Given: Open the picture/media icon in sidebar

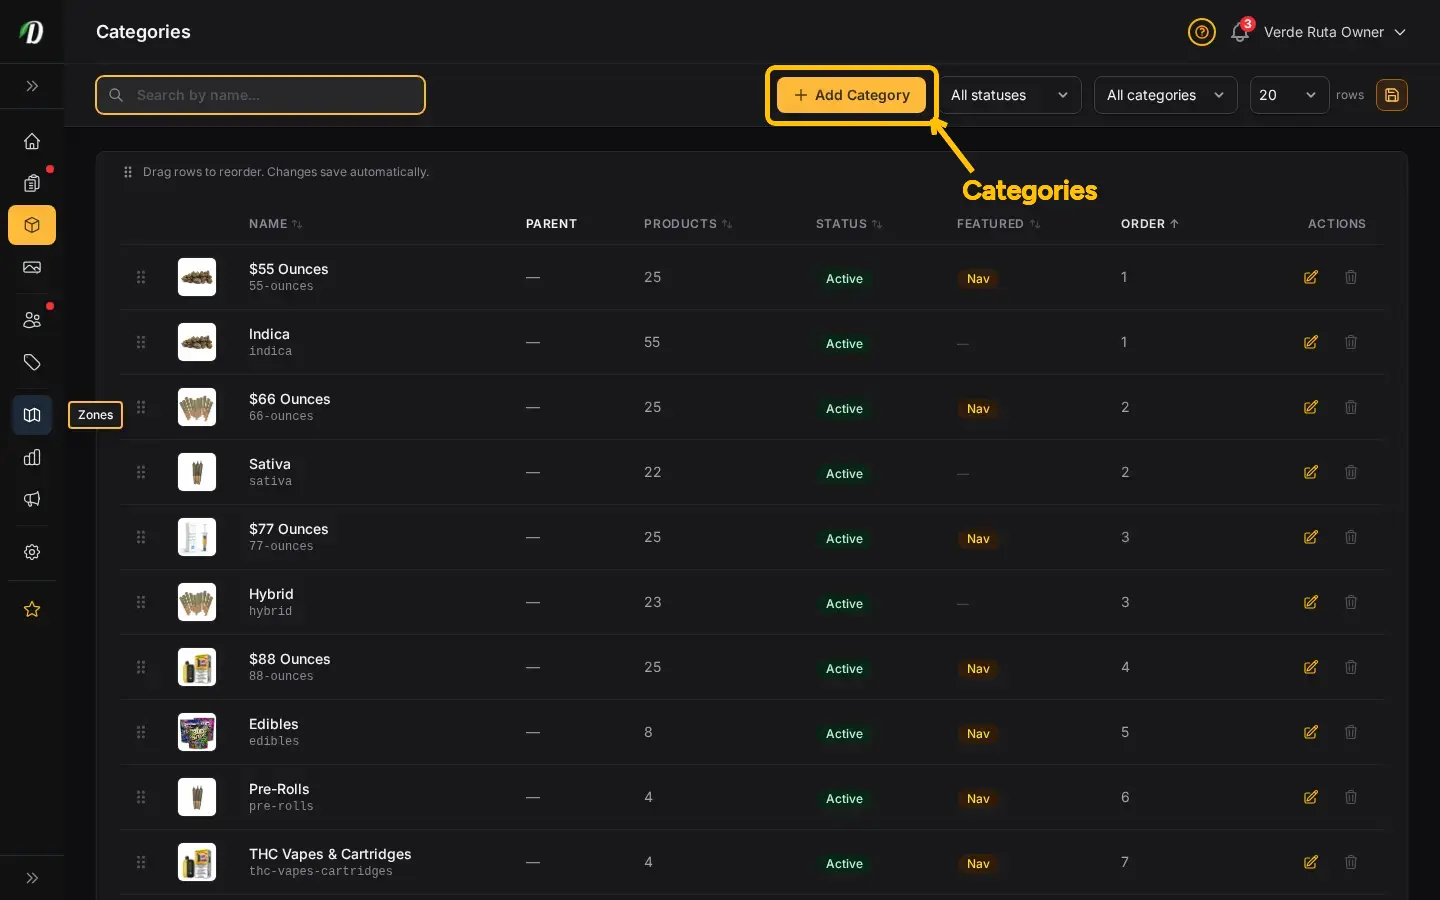Looking at the screenshot, I should point(32,267).
